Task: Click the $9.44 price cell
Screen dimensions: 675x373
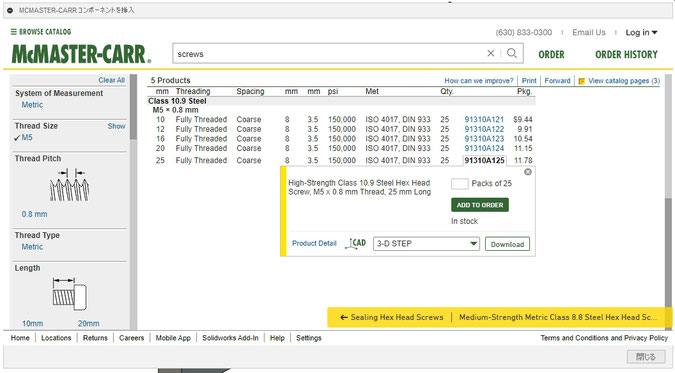Action: click(523, 119)
